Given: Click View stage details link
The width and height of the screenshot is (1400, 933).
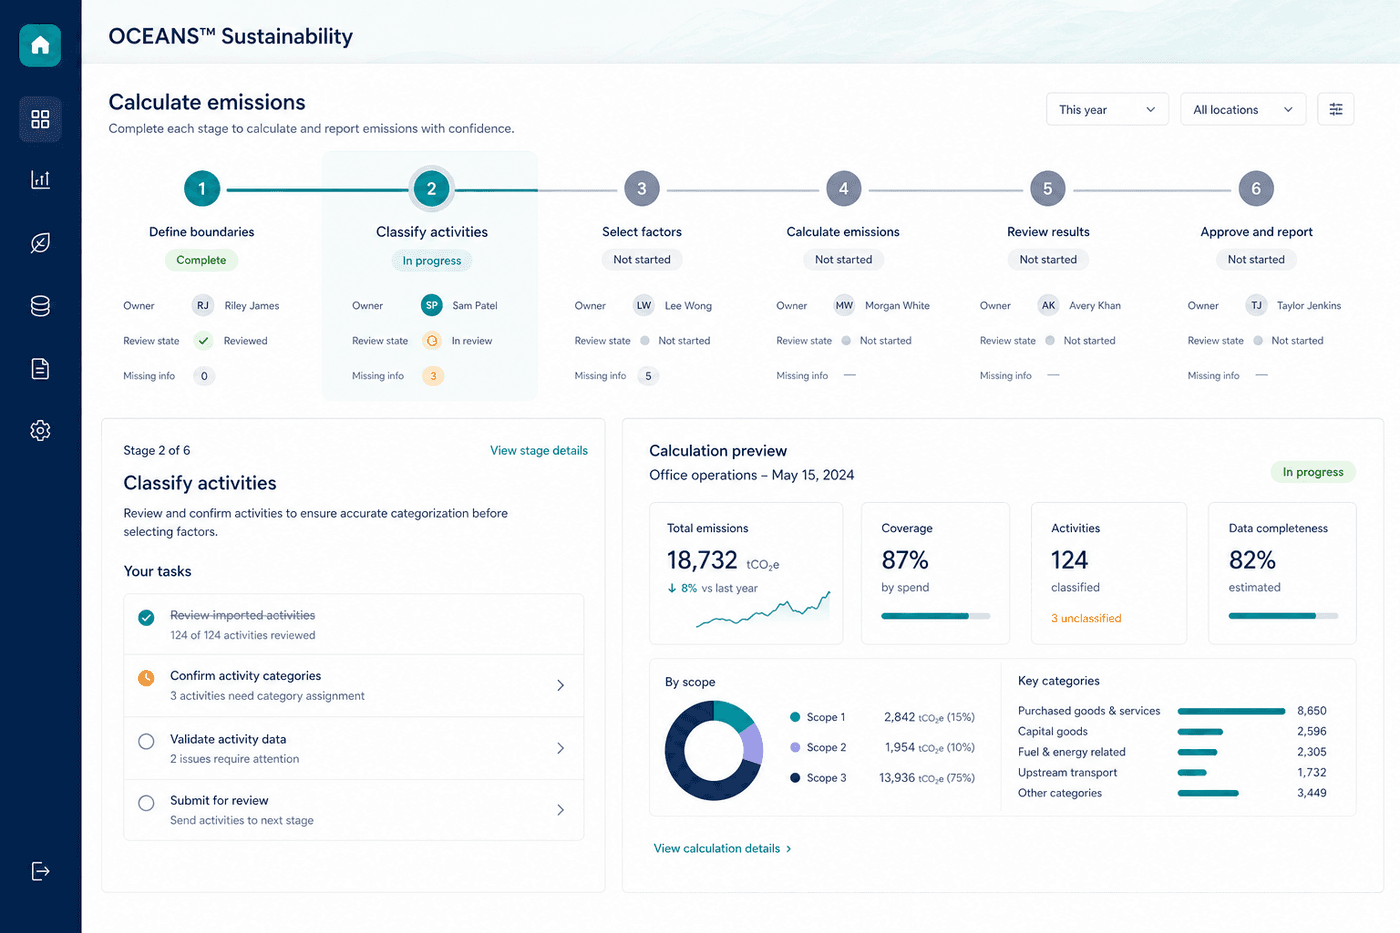Looking at the screenshot, I should (539, 450).
